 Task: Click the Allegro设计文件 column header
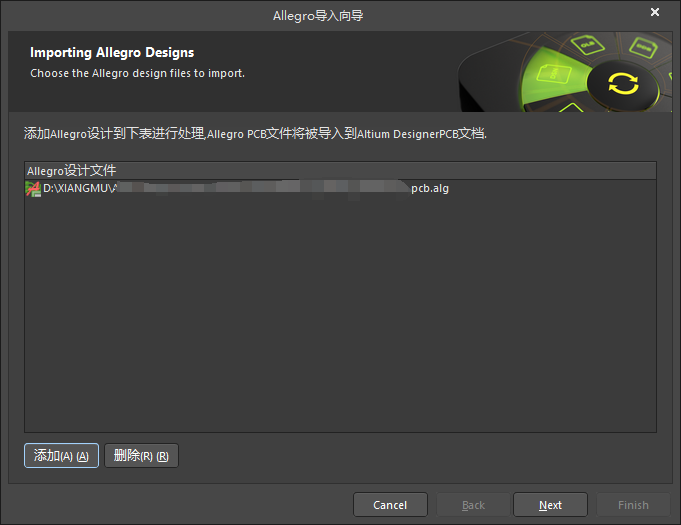(340, 171)
